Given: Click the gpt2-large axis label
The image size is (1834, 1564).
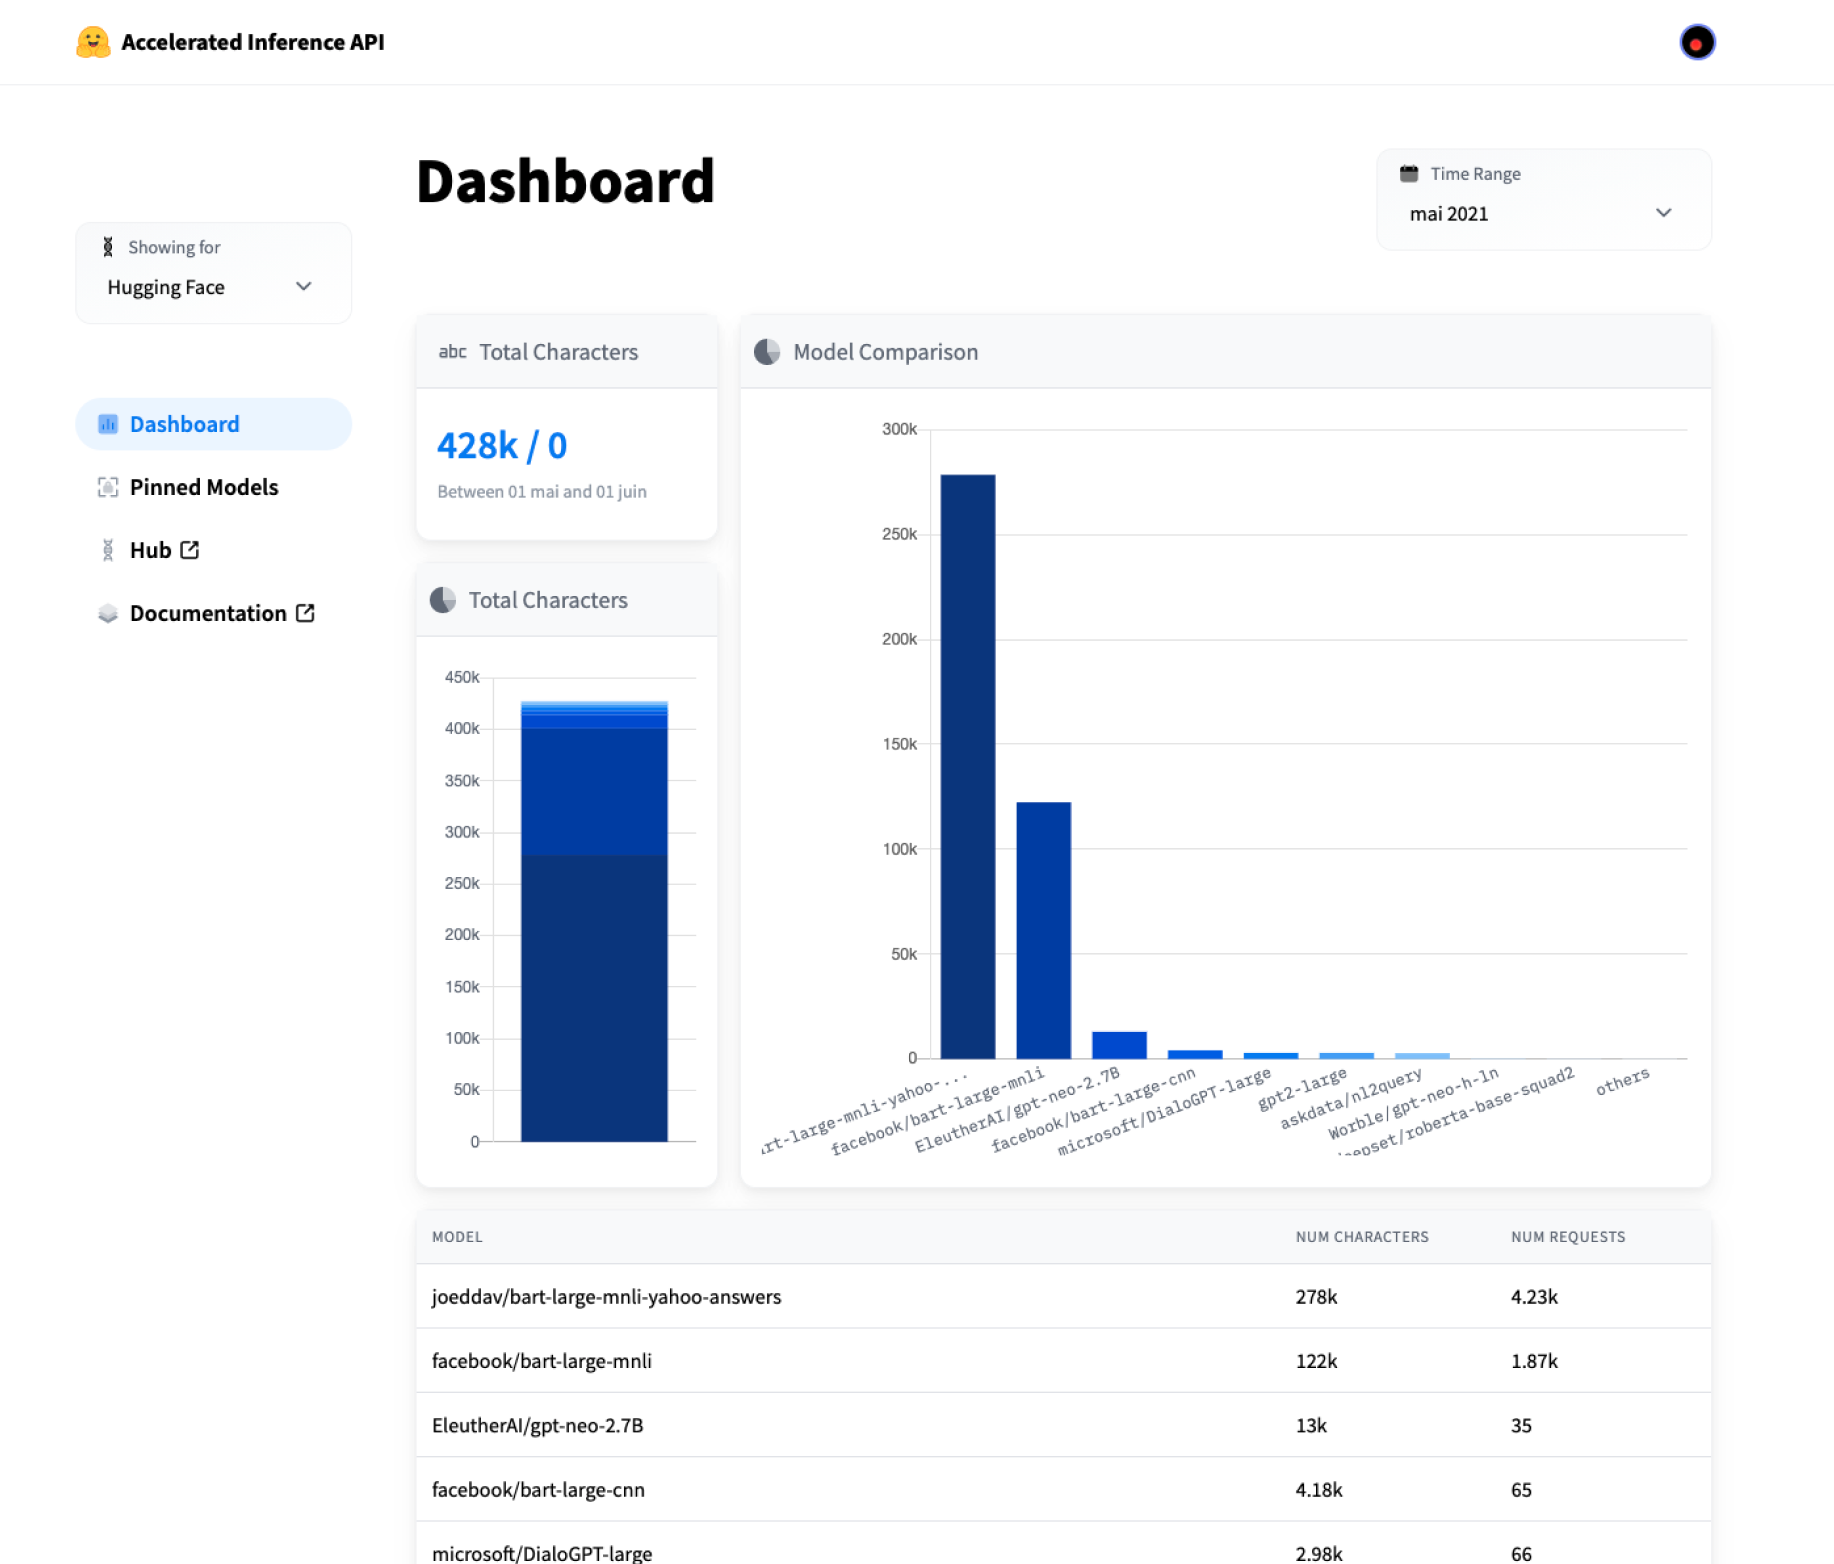Looking at the screenshot, I should pyautogui.click(x=1303, y=1089).
